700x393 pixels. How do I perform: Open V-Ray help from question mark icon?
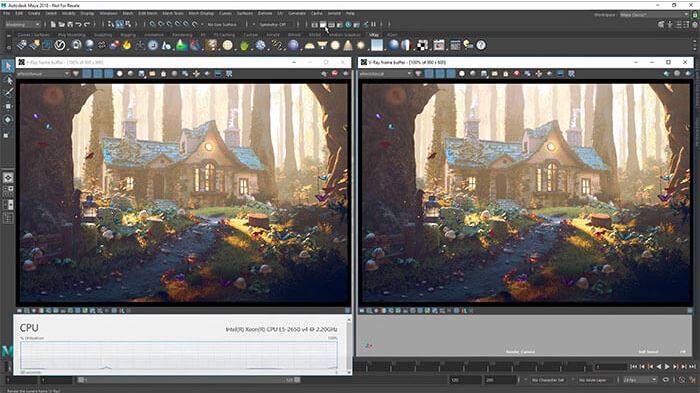pos(481,45)
